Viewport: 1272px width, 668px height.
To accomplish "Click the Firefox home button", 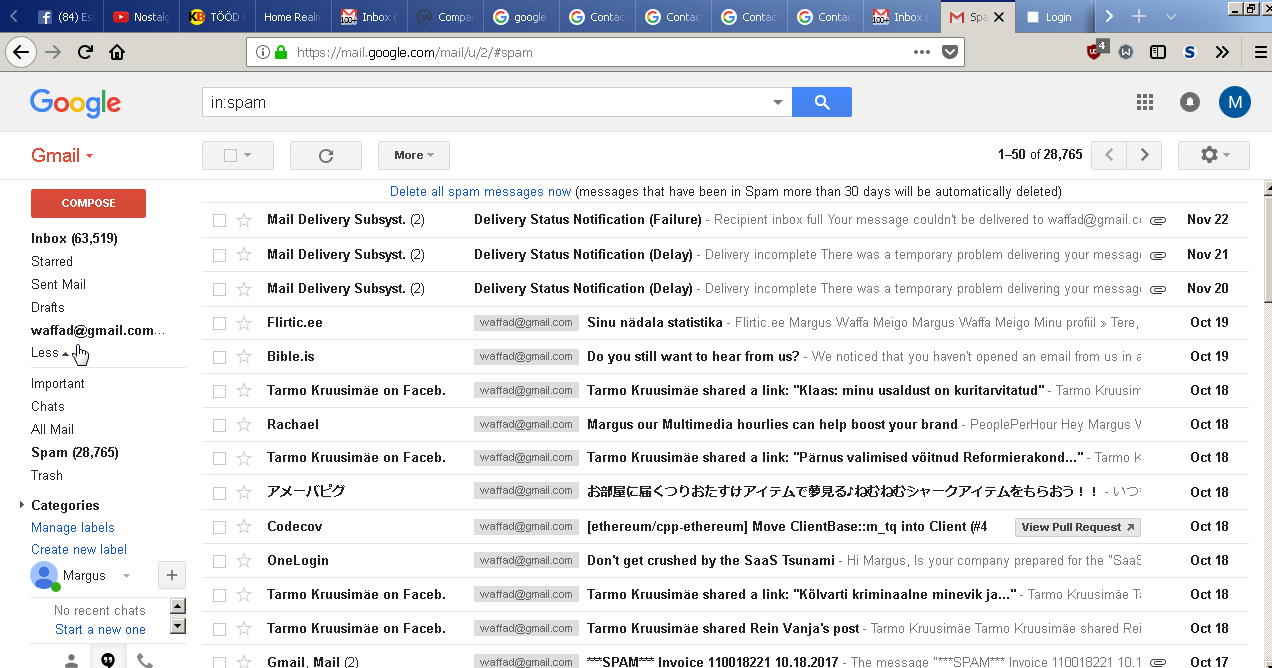I will click(117, 52).
